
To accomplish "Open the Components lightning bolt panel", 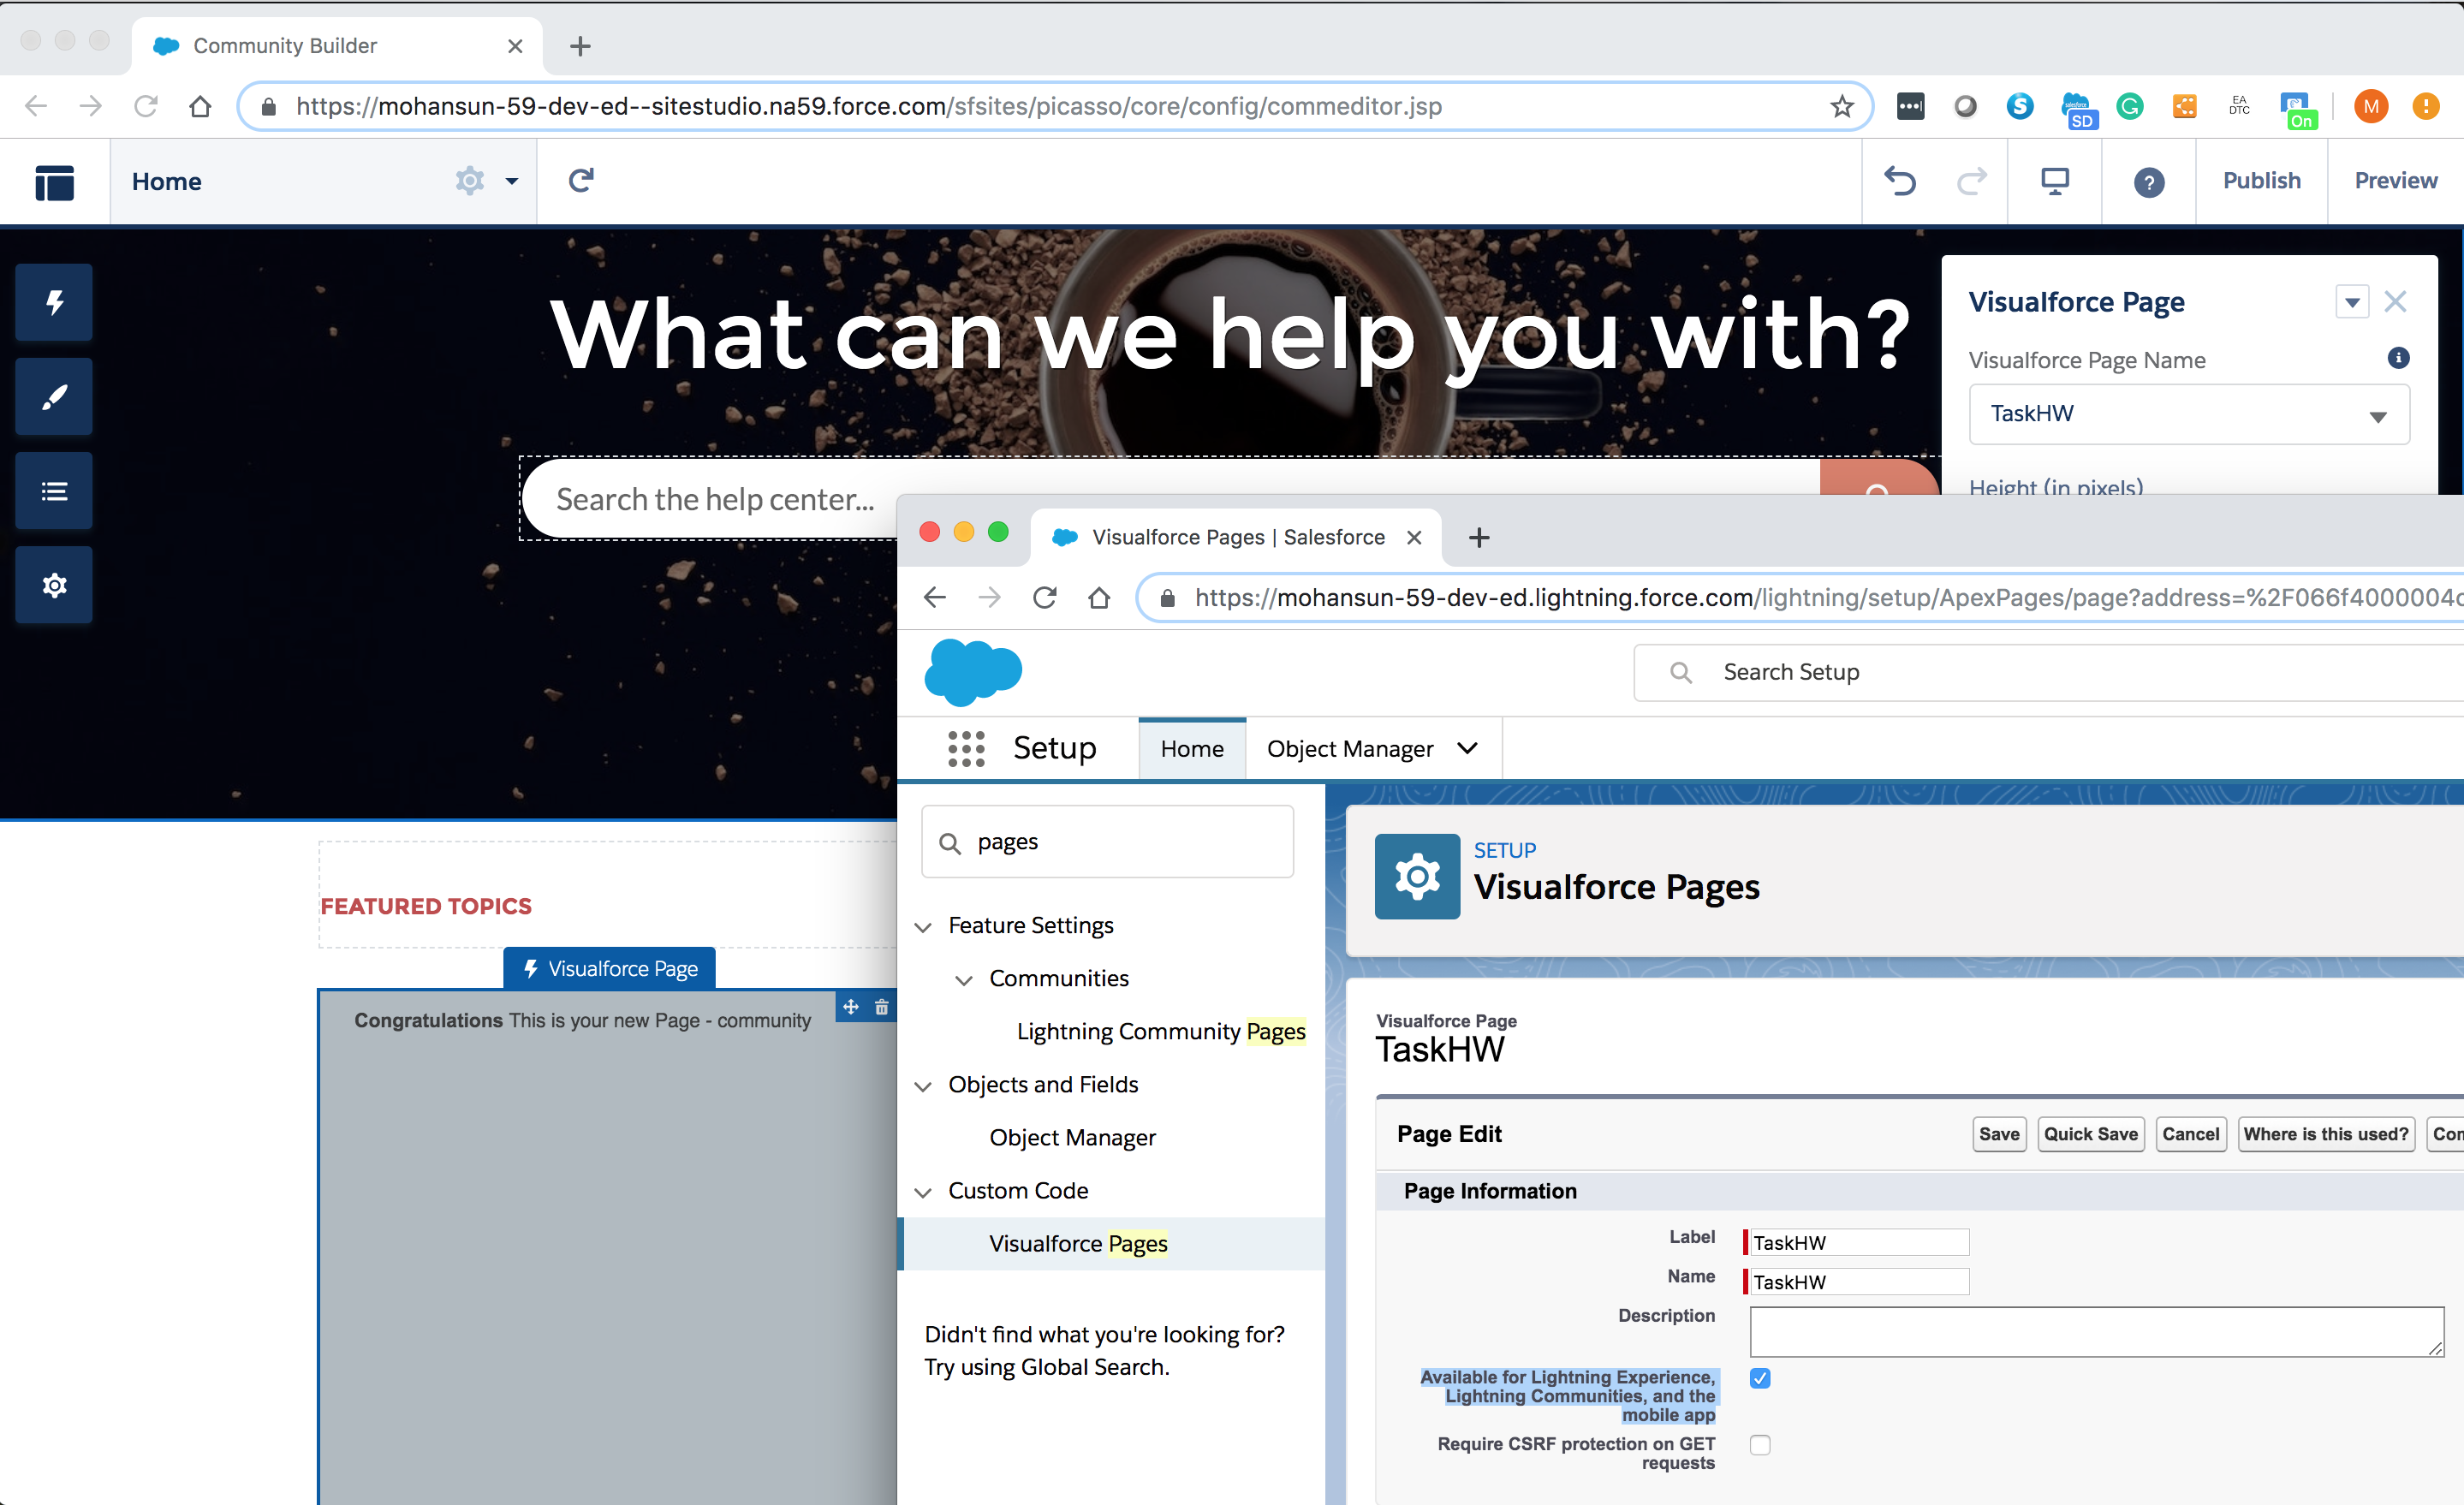I will (x=54, y=302).
